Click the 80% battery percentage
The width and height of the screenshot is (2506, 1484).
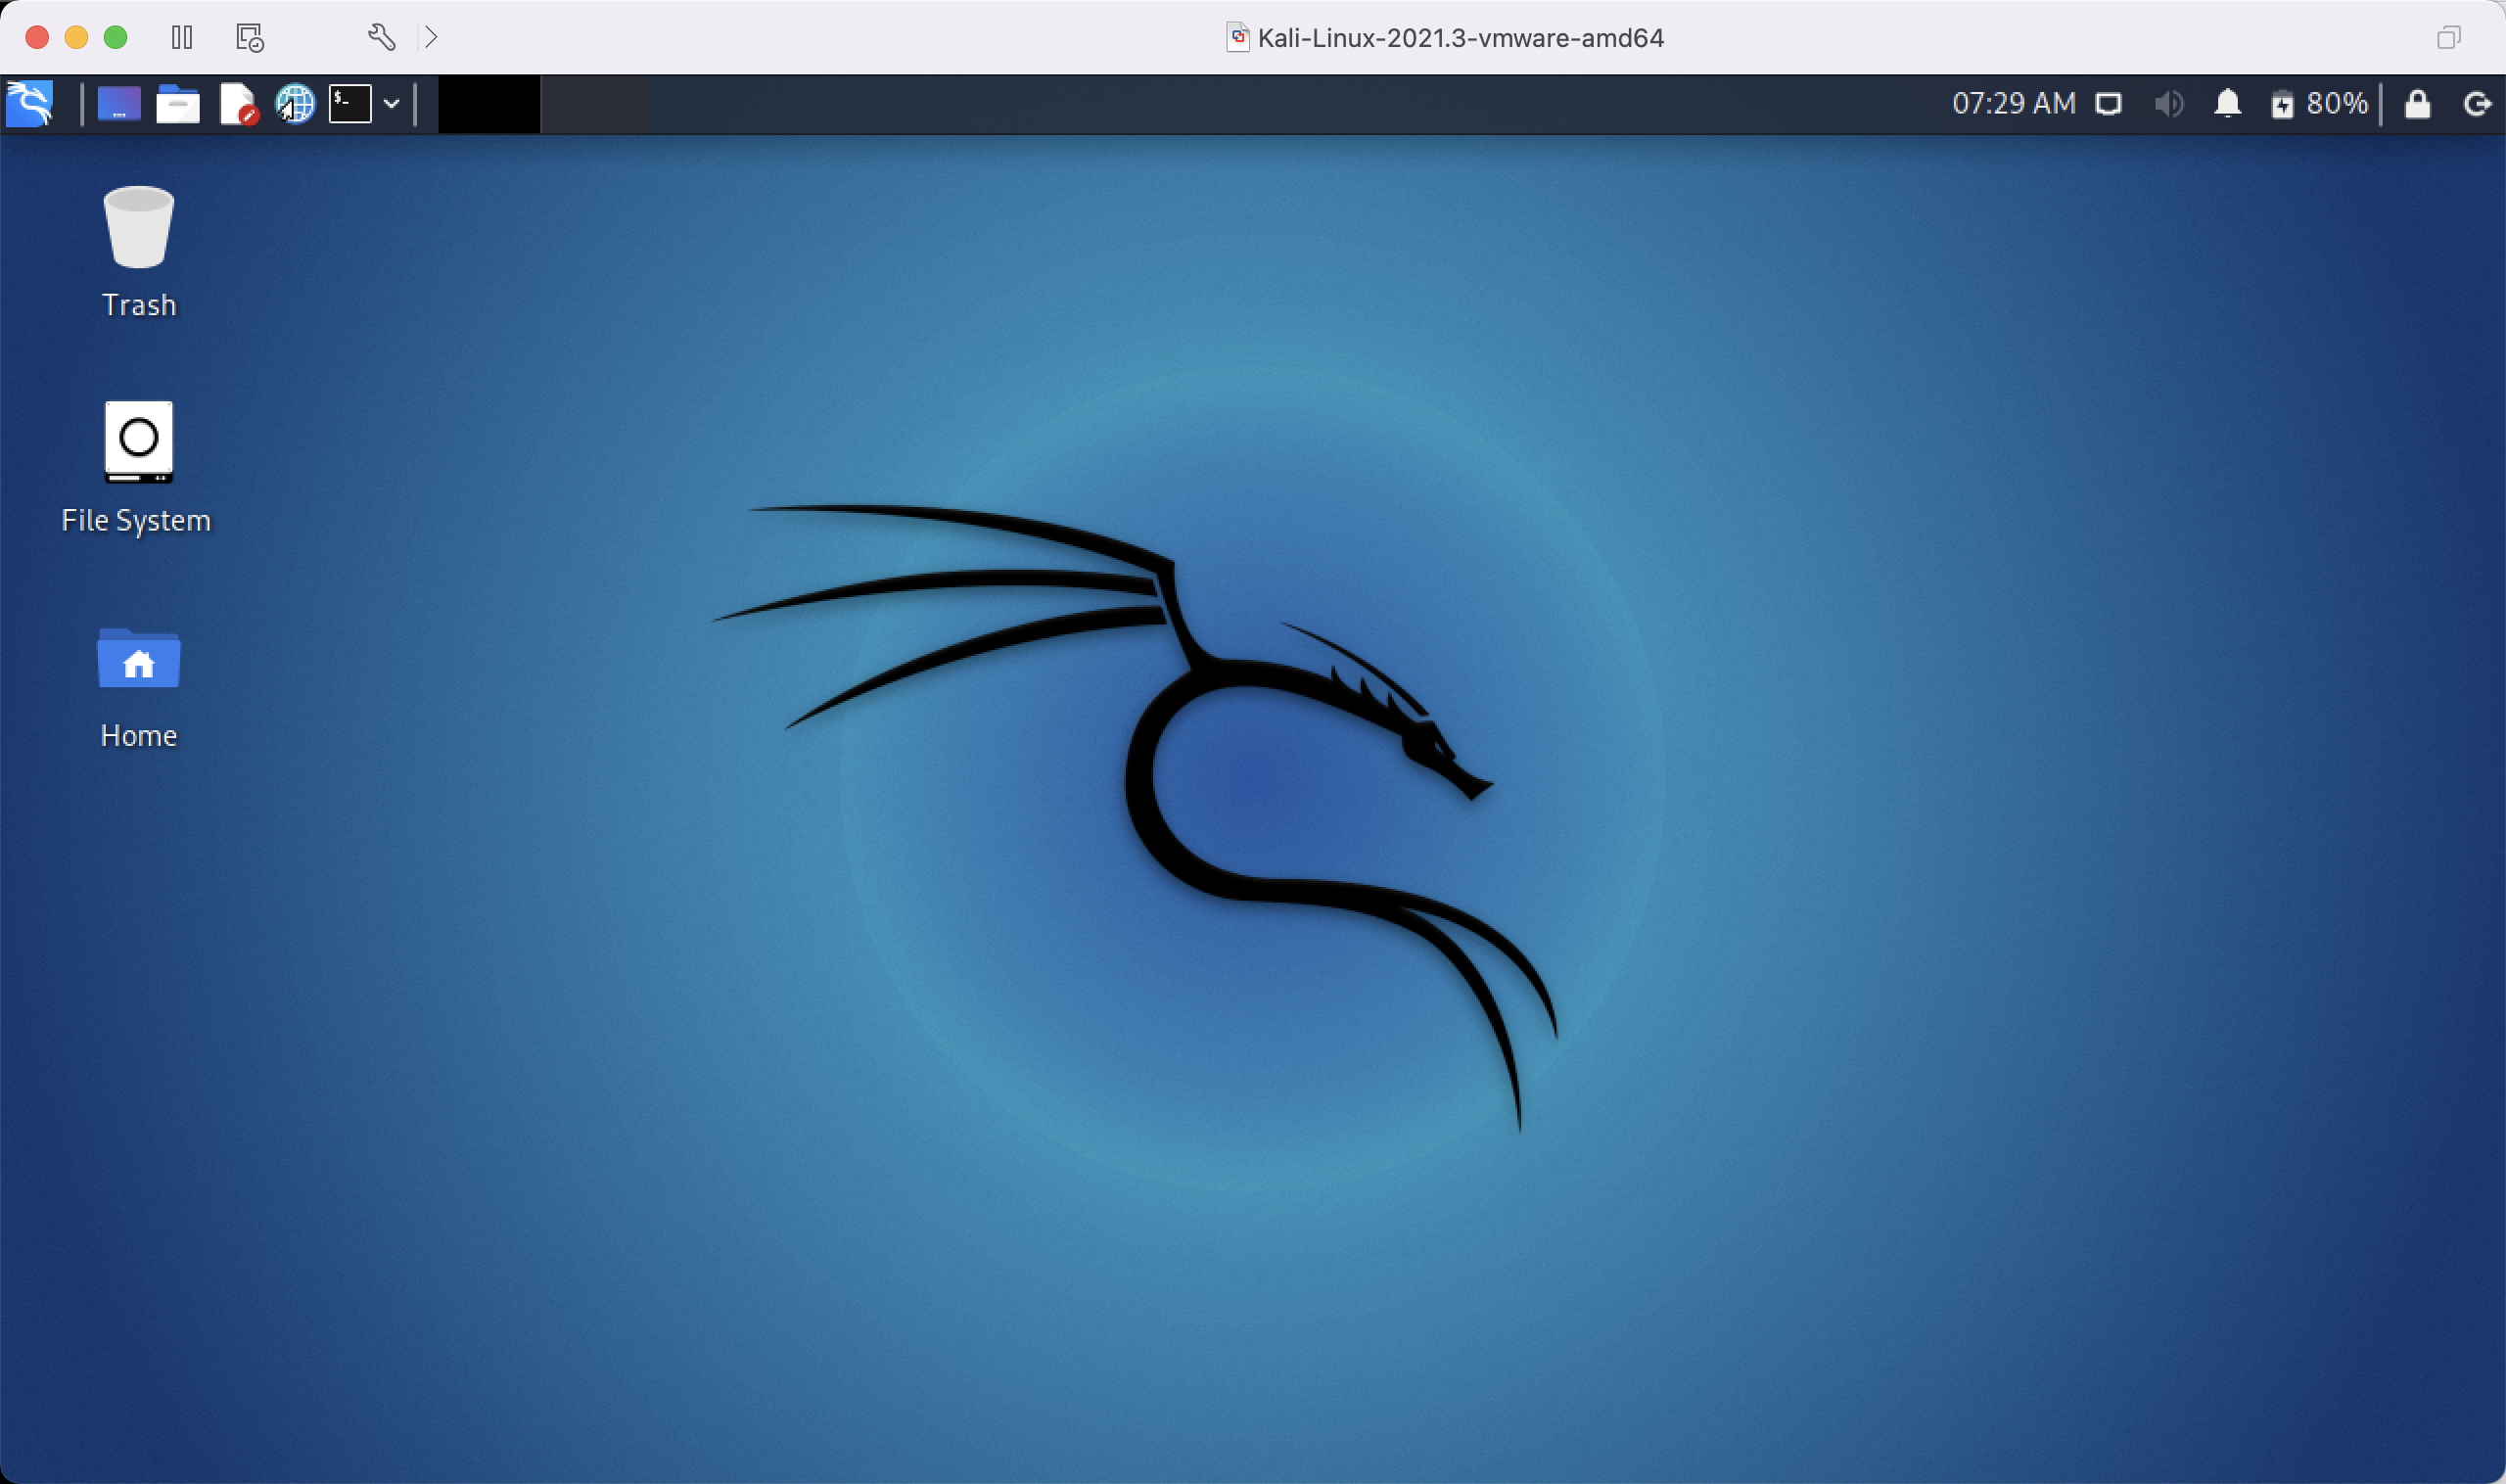point(2336,103)
